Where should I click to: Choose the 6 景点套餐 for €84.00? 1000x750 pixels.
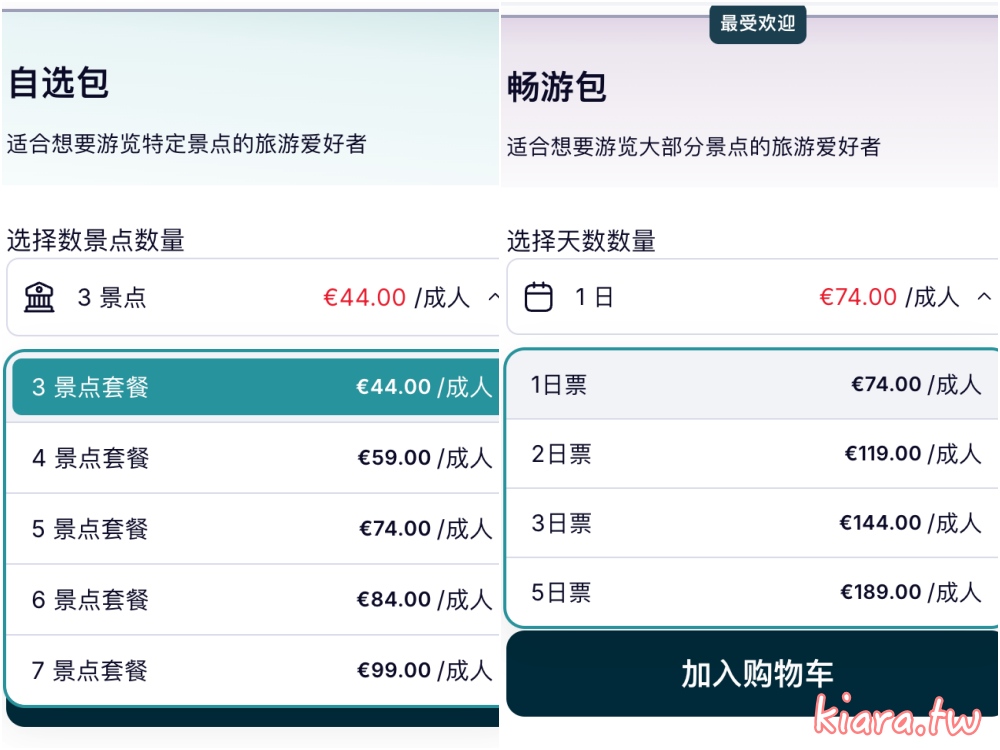point(253,599)
